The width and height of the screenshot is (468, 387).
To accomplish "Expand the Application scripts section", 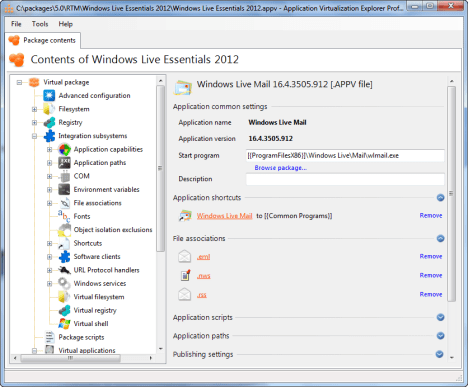I will pos(440,317).
